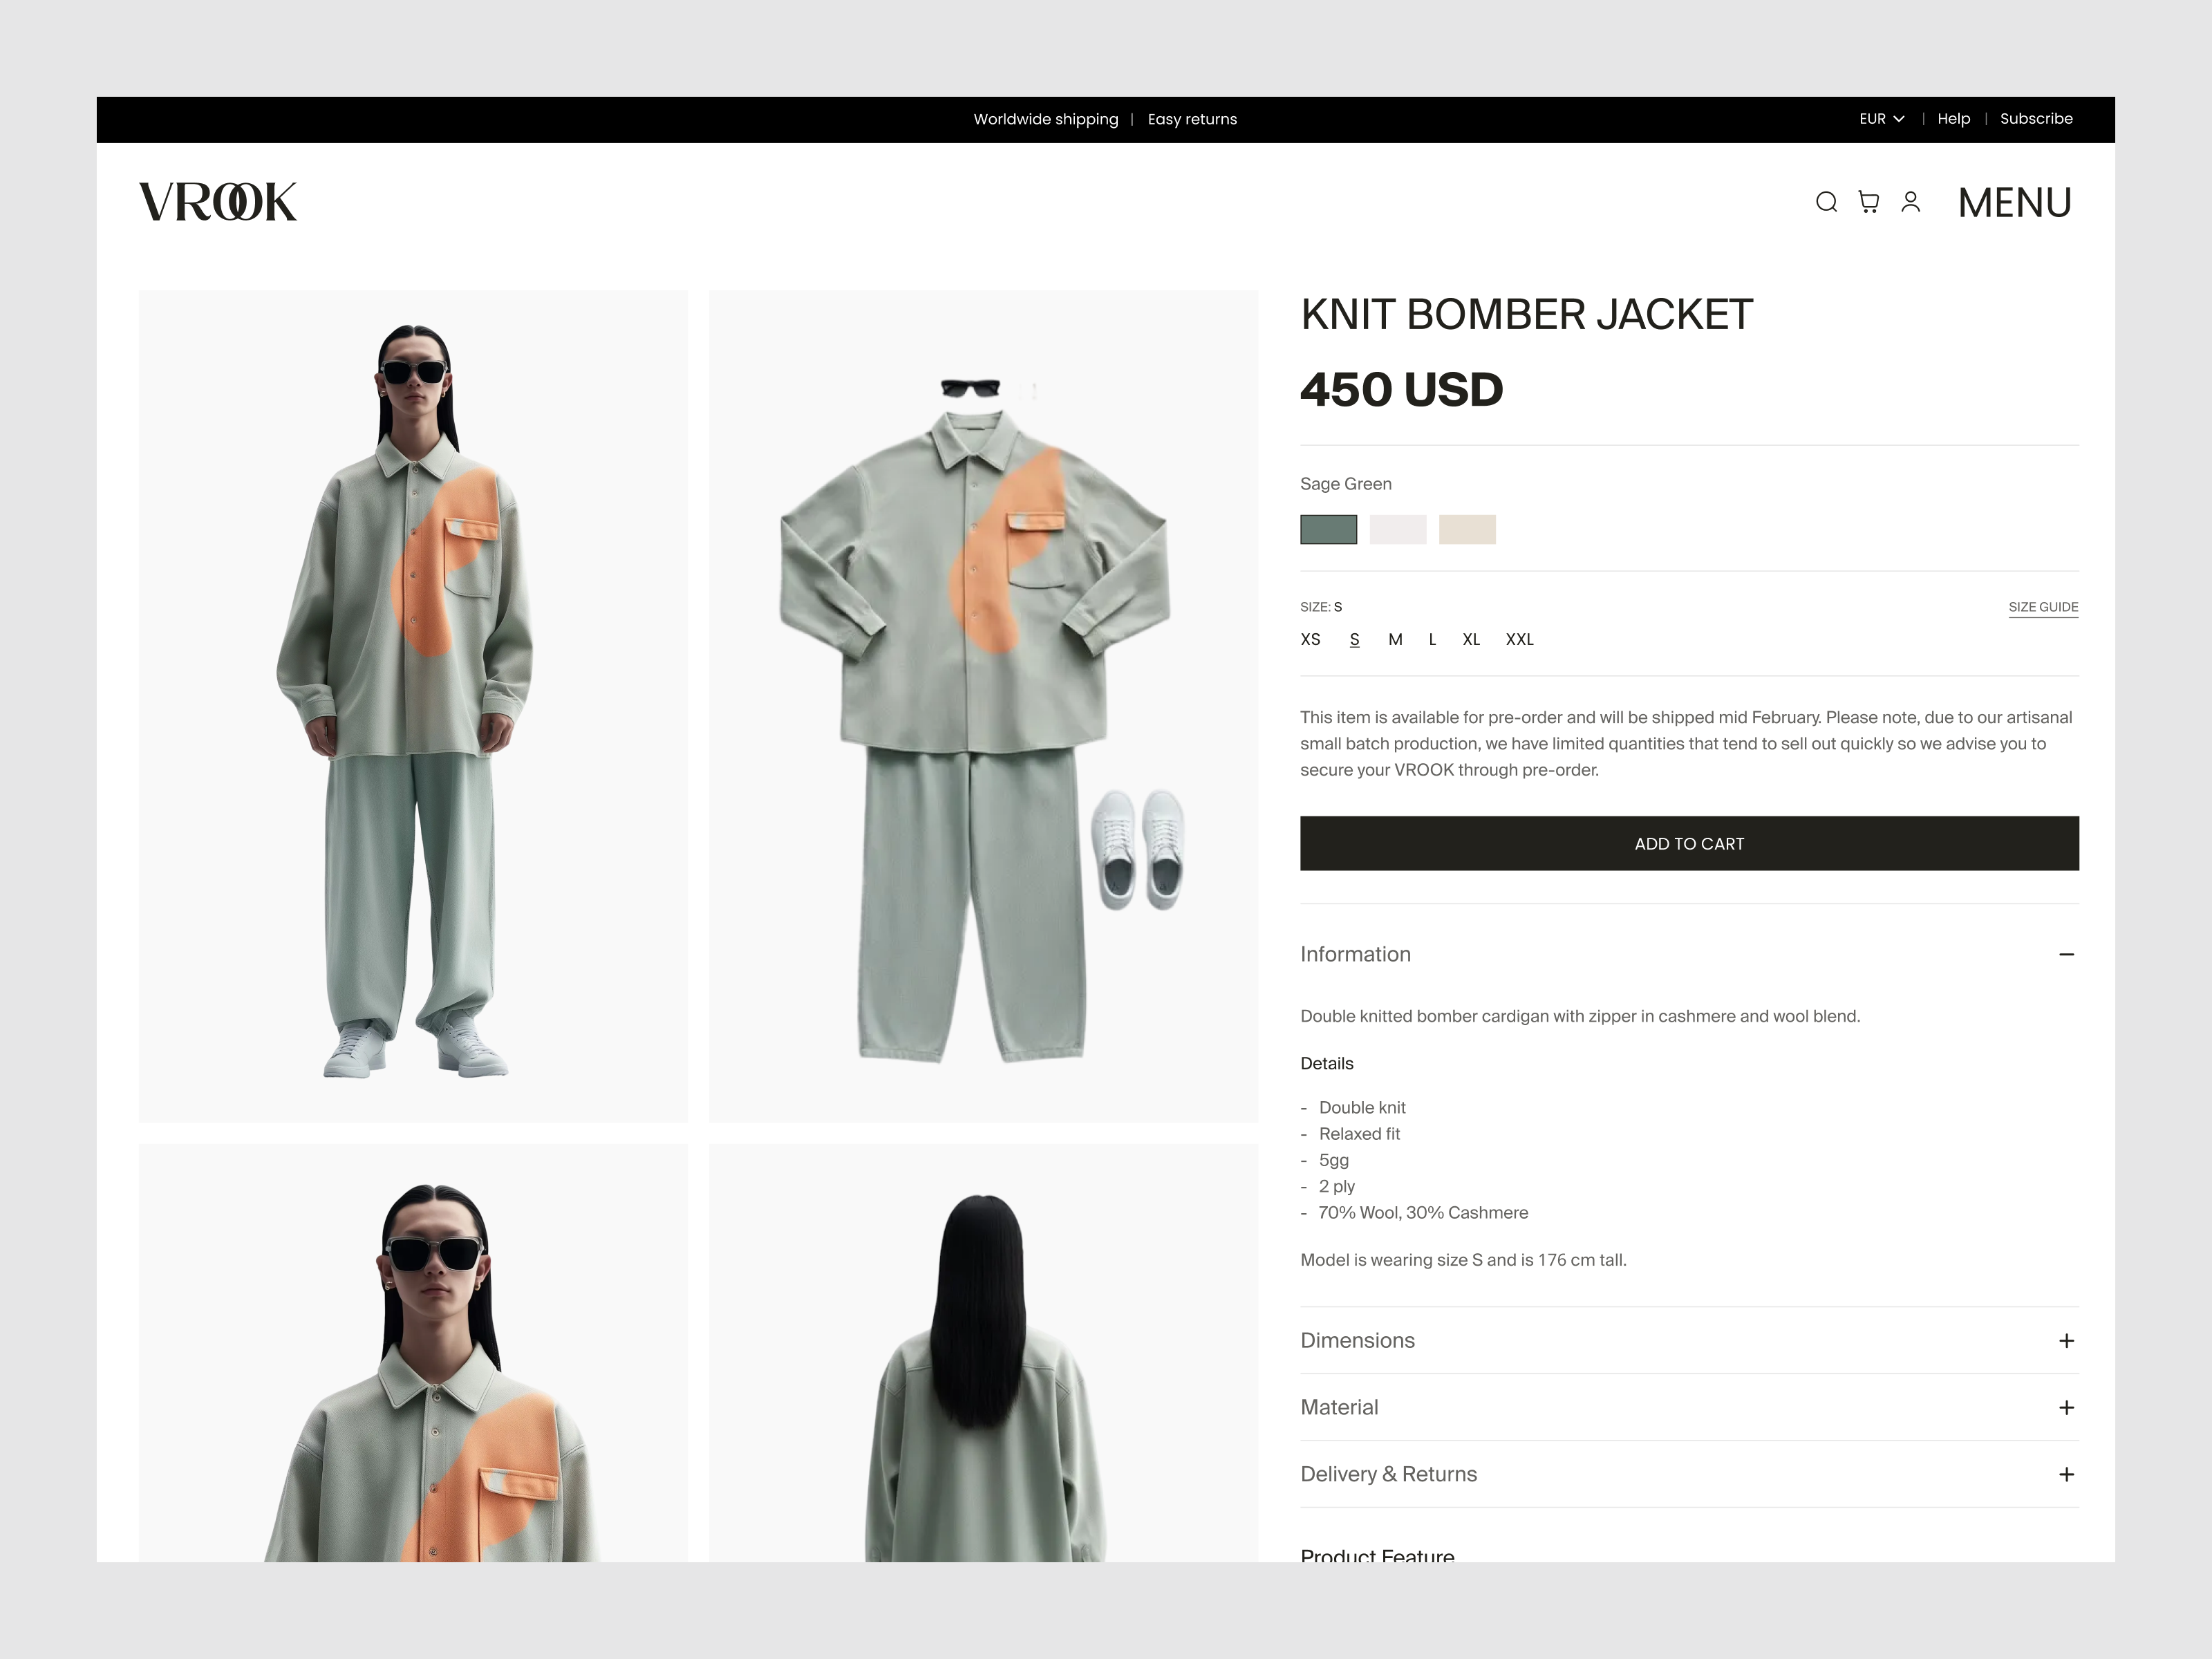2212x1659 pixels.
Task: Click the plus icon beside Delivery & Returns
Action: tap(2066, 1474)
